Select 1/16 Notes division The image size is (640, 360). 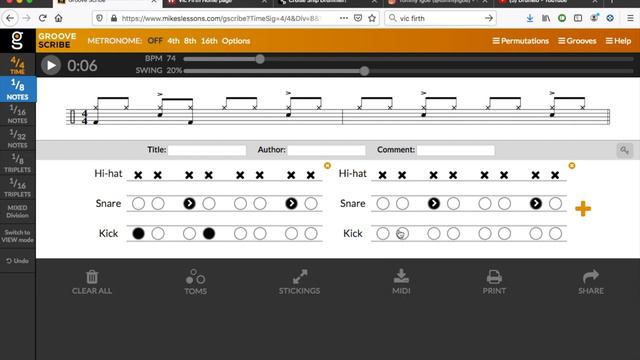[x=18, y=114]
